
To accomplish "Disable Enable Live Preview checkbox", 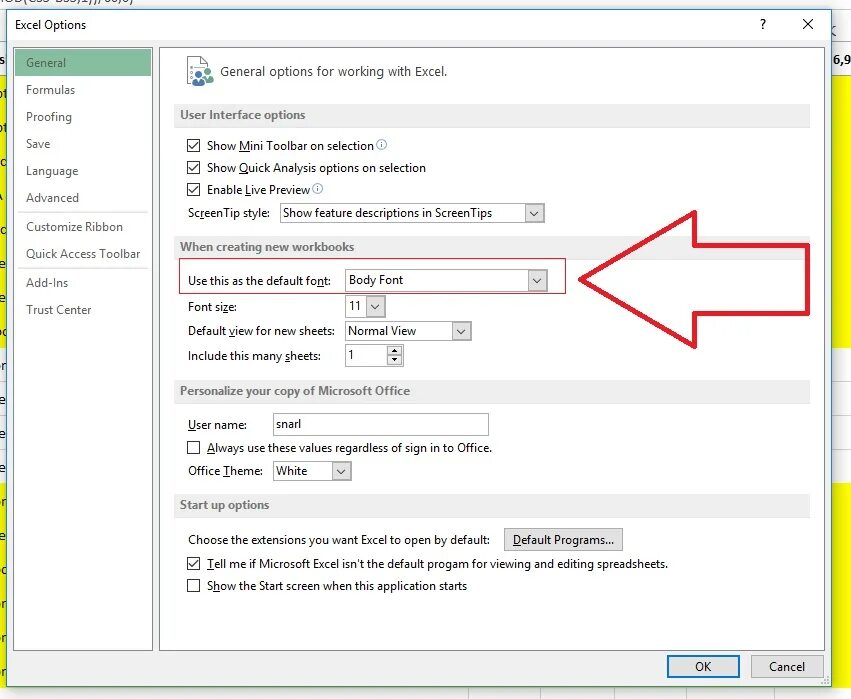I will point(193,189).
